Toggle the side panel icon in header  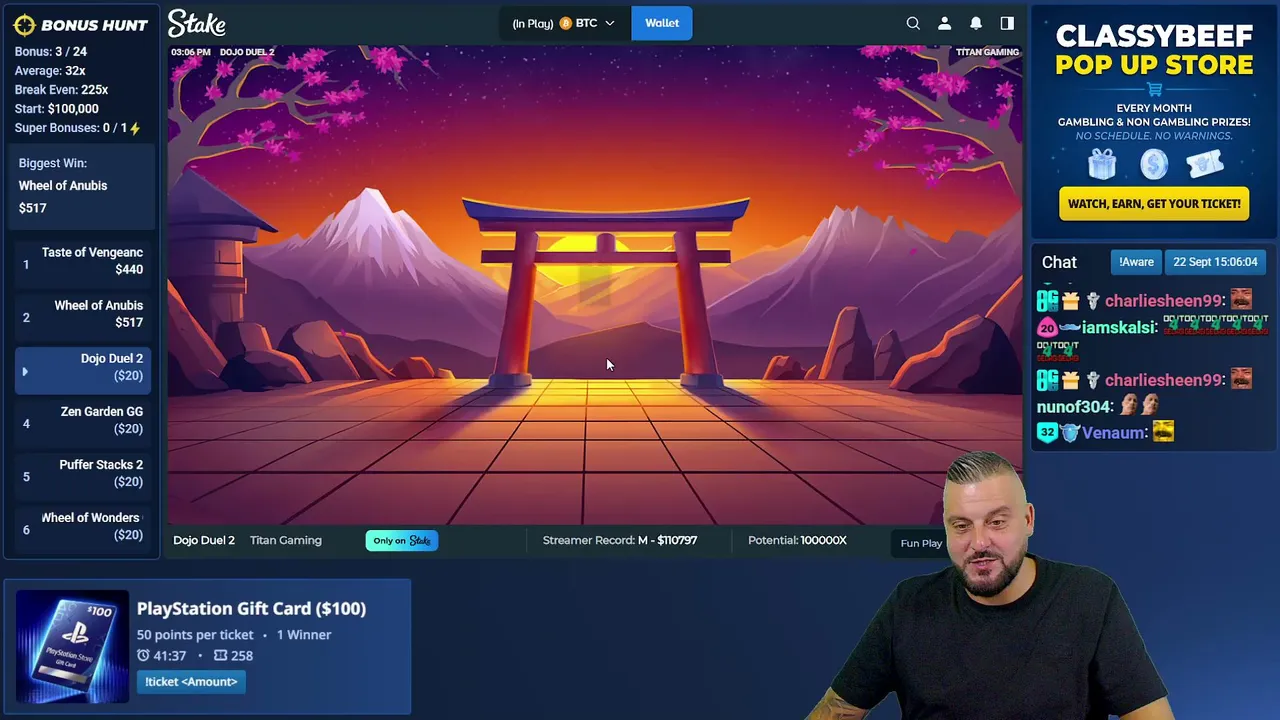pos(1007,23)
